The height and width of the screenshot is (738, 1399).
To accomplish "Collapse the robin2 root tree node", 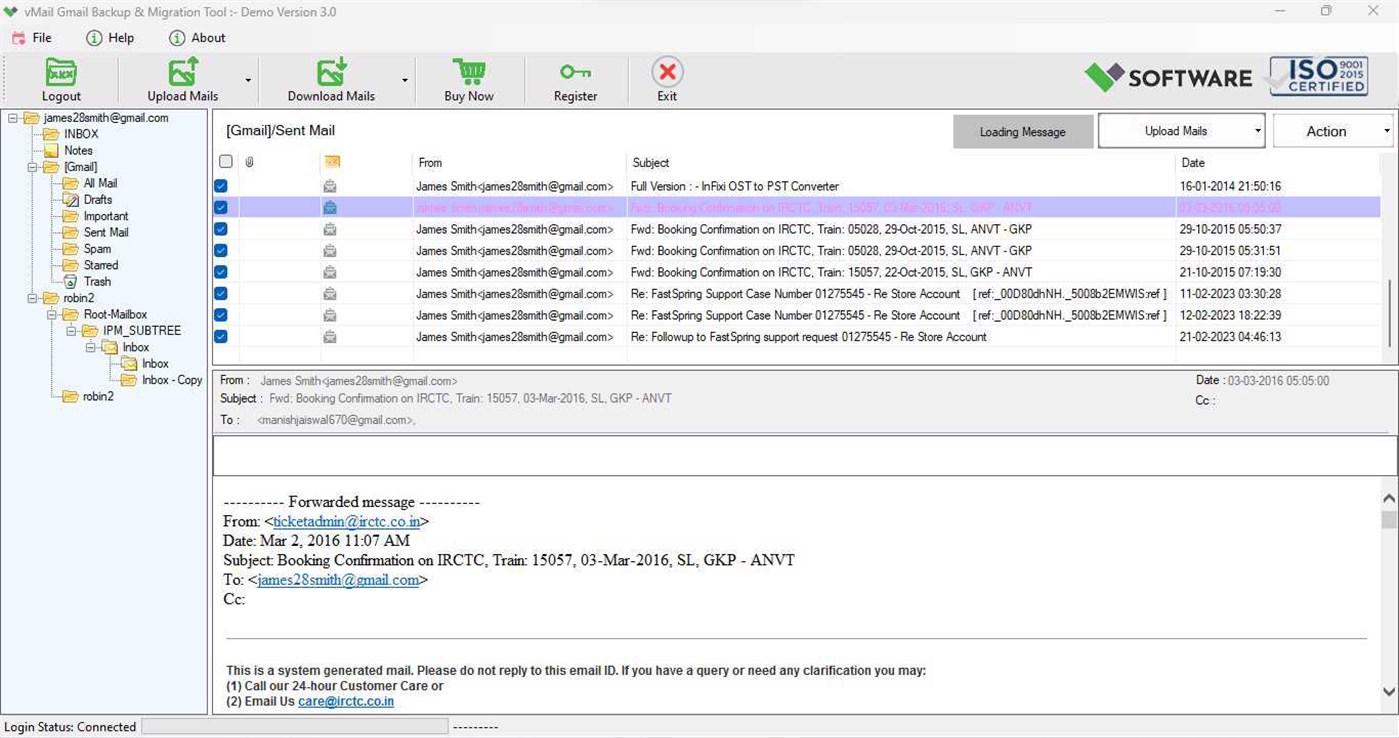I will click(32, 298).
